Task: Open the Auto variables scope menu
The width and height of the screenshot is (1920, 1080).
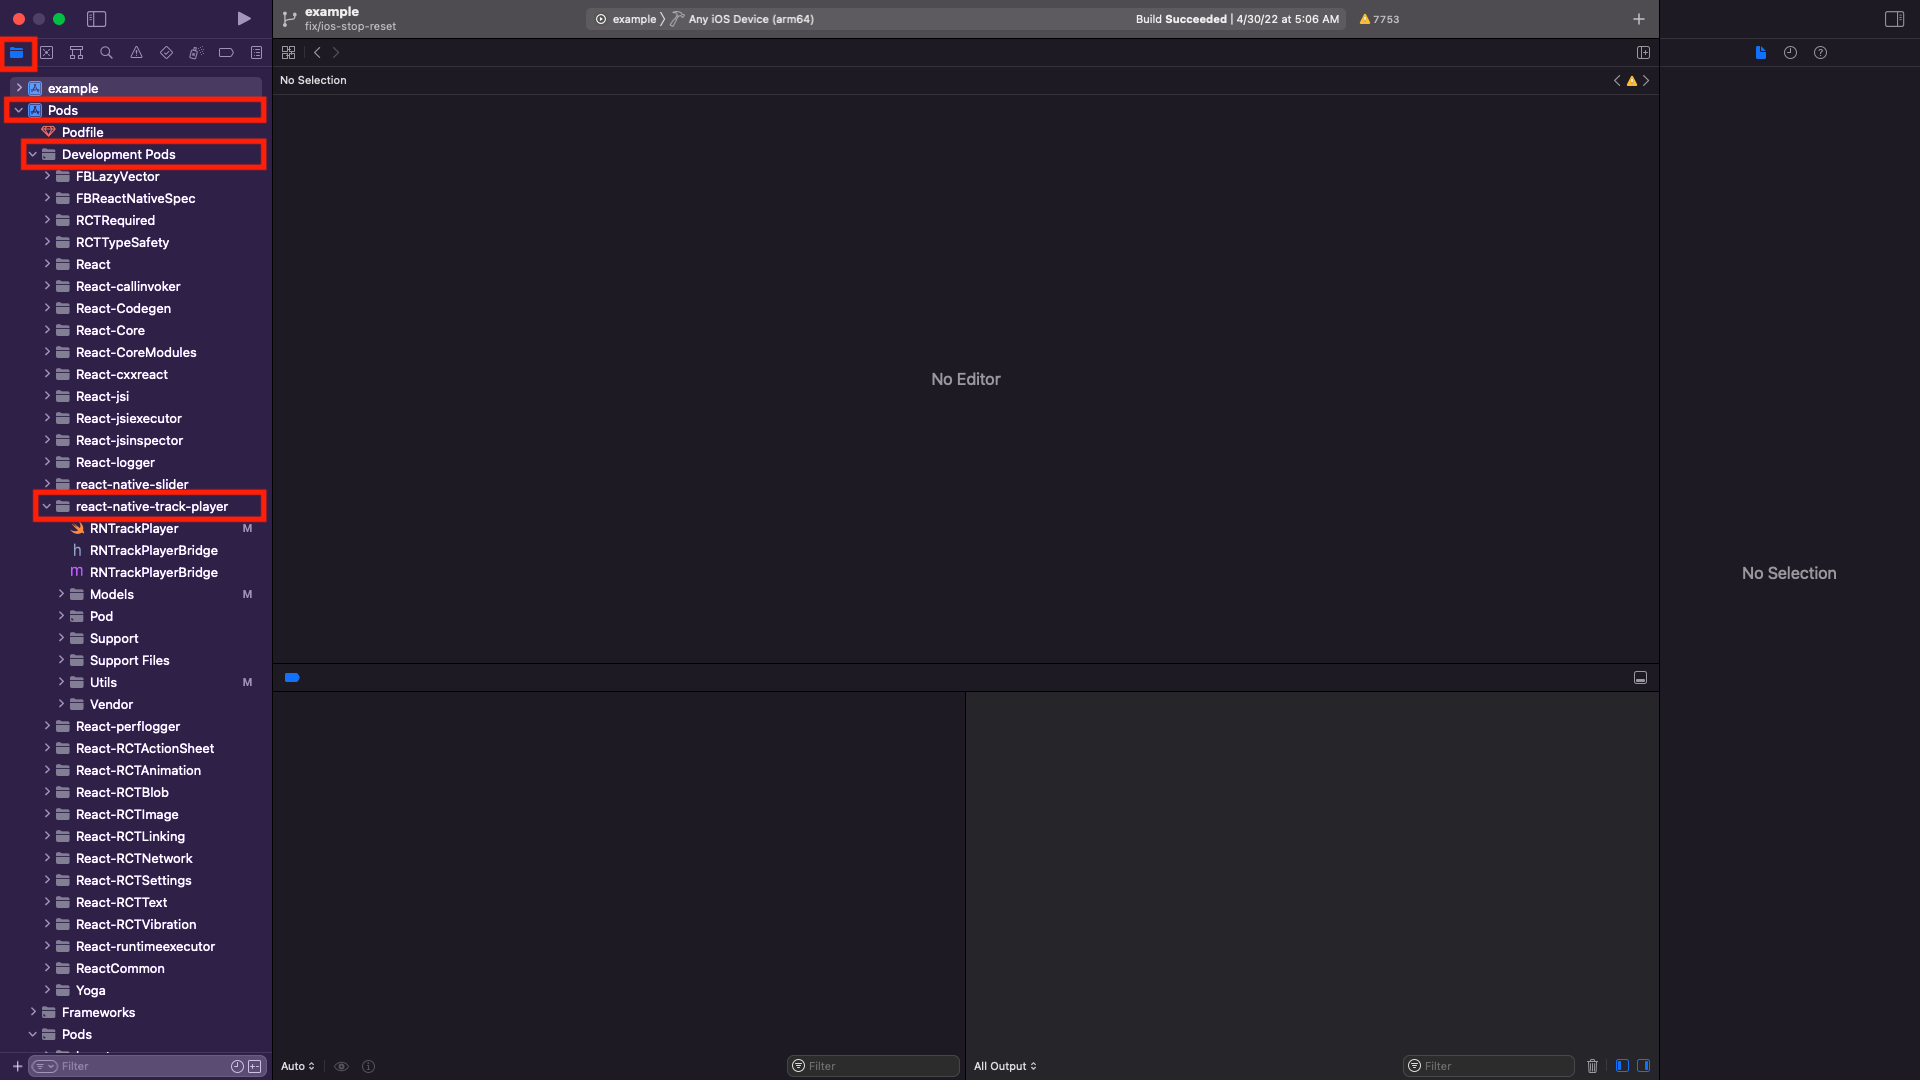Action: tap(297, 1066)
